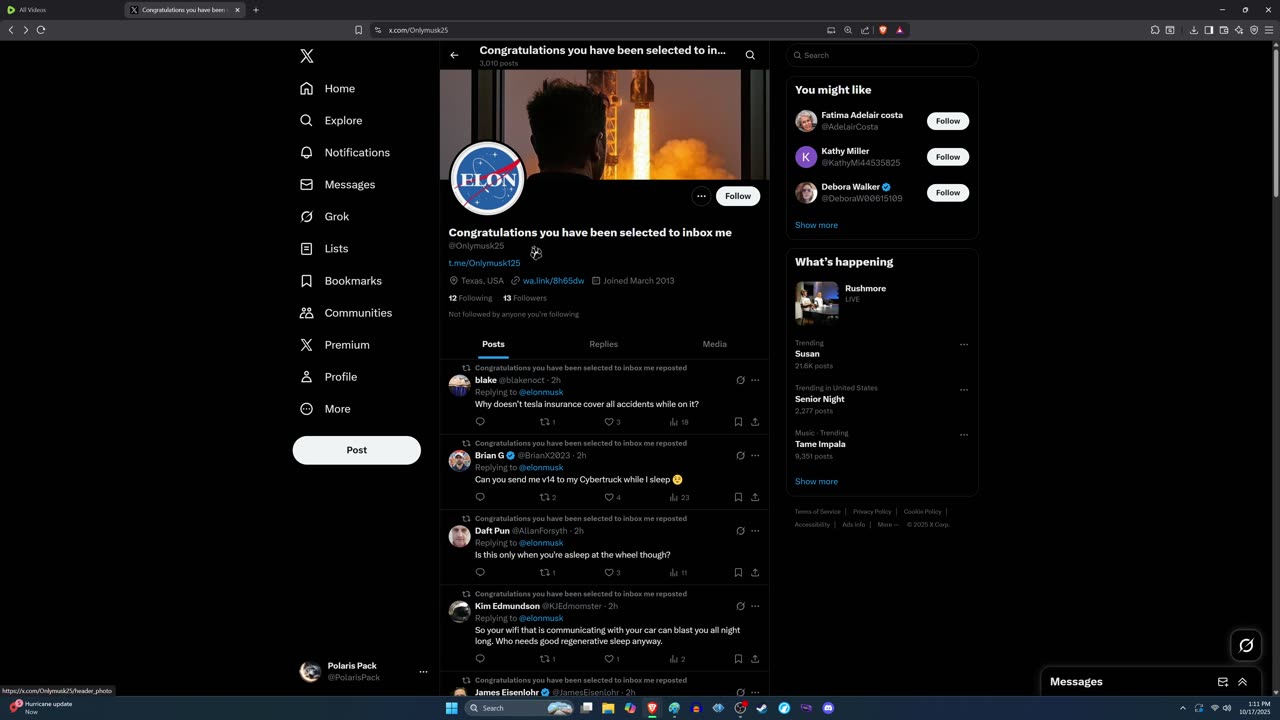Open profile three-dot options menu
Viewport: 1280px width, 720px height.
pos(701,196)
